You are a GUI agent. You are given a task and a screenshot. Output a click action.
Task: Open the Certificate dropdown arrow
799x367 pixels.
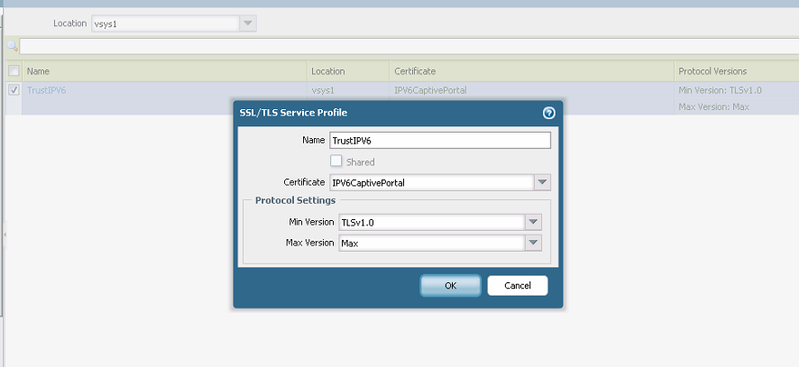coord(542,182)
